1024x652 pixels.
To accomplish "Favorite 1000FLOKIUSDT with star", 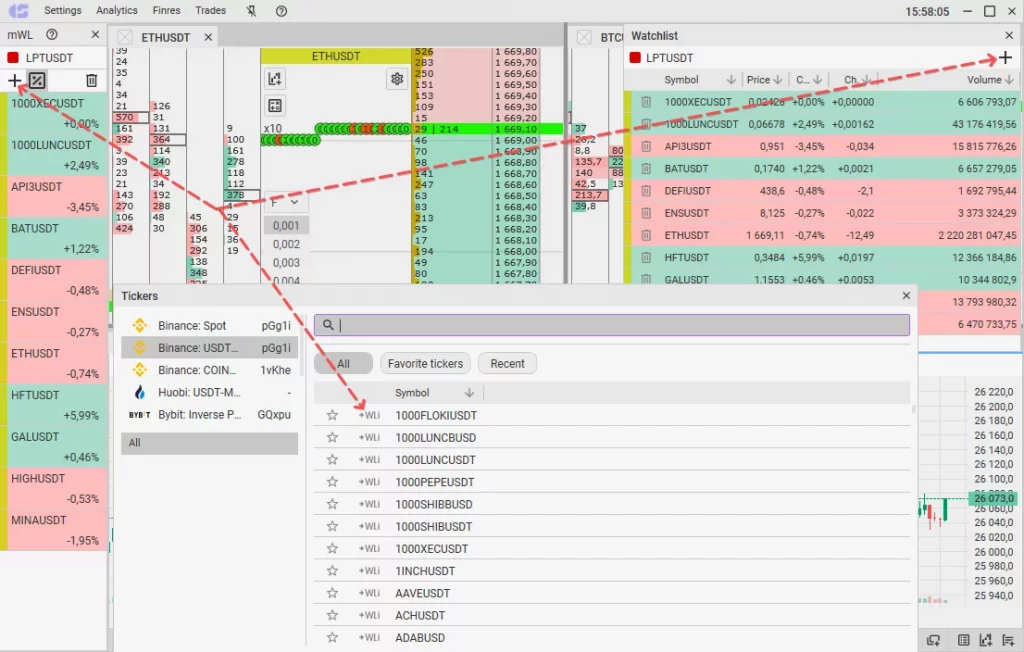I will click(x=332, y=415).
